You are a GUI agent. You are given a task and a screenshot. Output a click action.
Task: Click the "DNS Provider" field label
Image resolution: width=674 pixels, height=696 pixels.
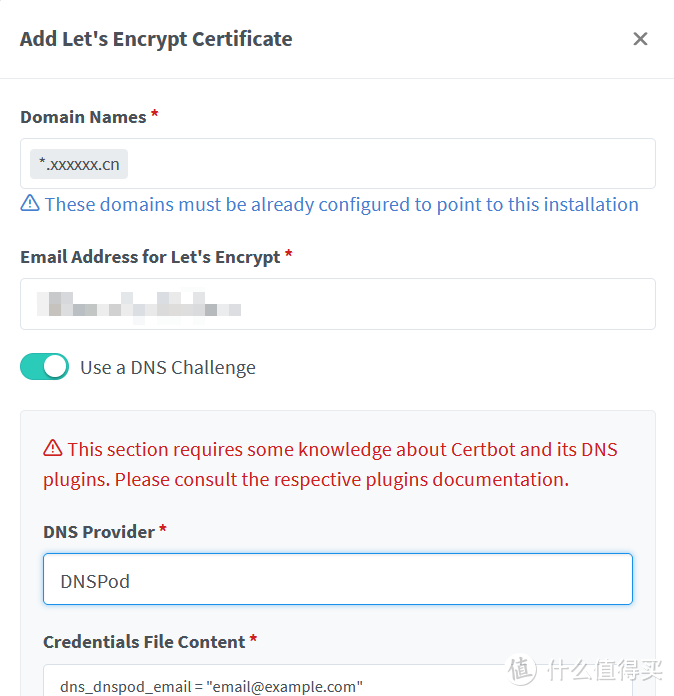(99, 532)
